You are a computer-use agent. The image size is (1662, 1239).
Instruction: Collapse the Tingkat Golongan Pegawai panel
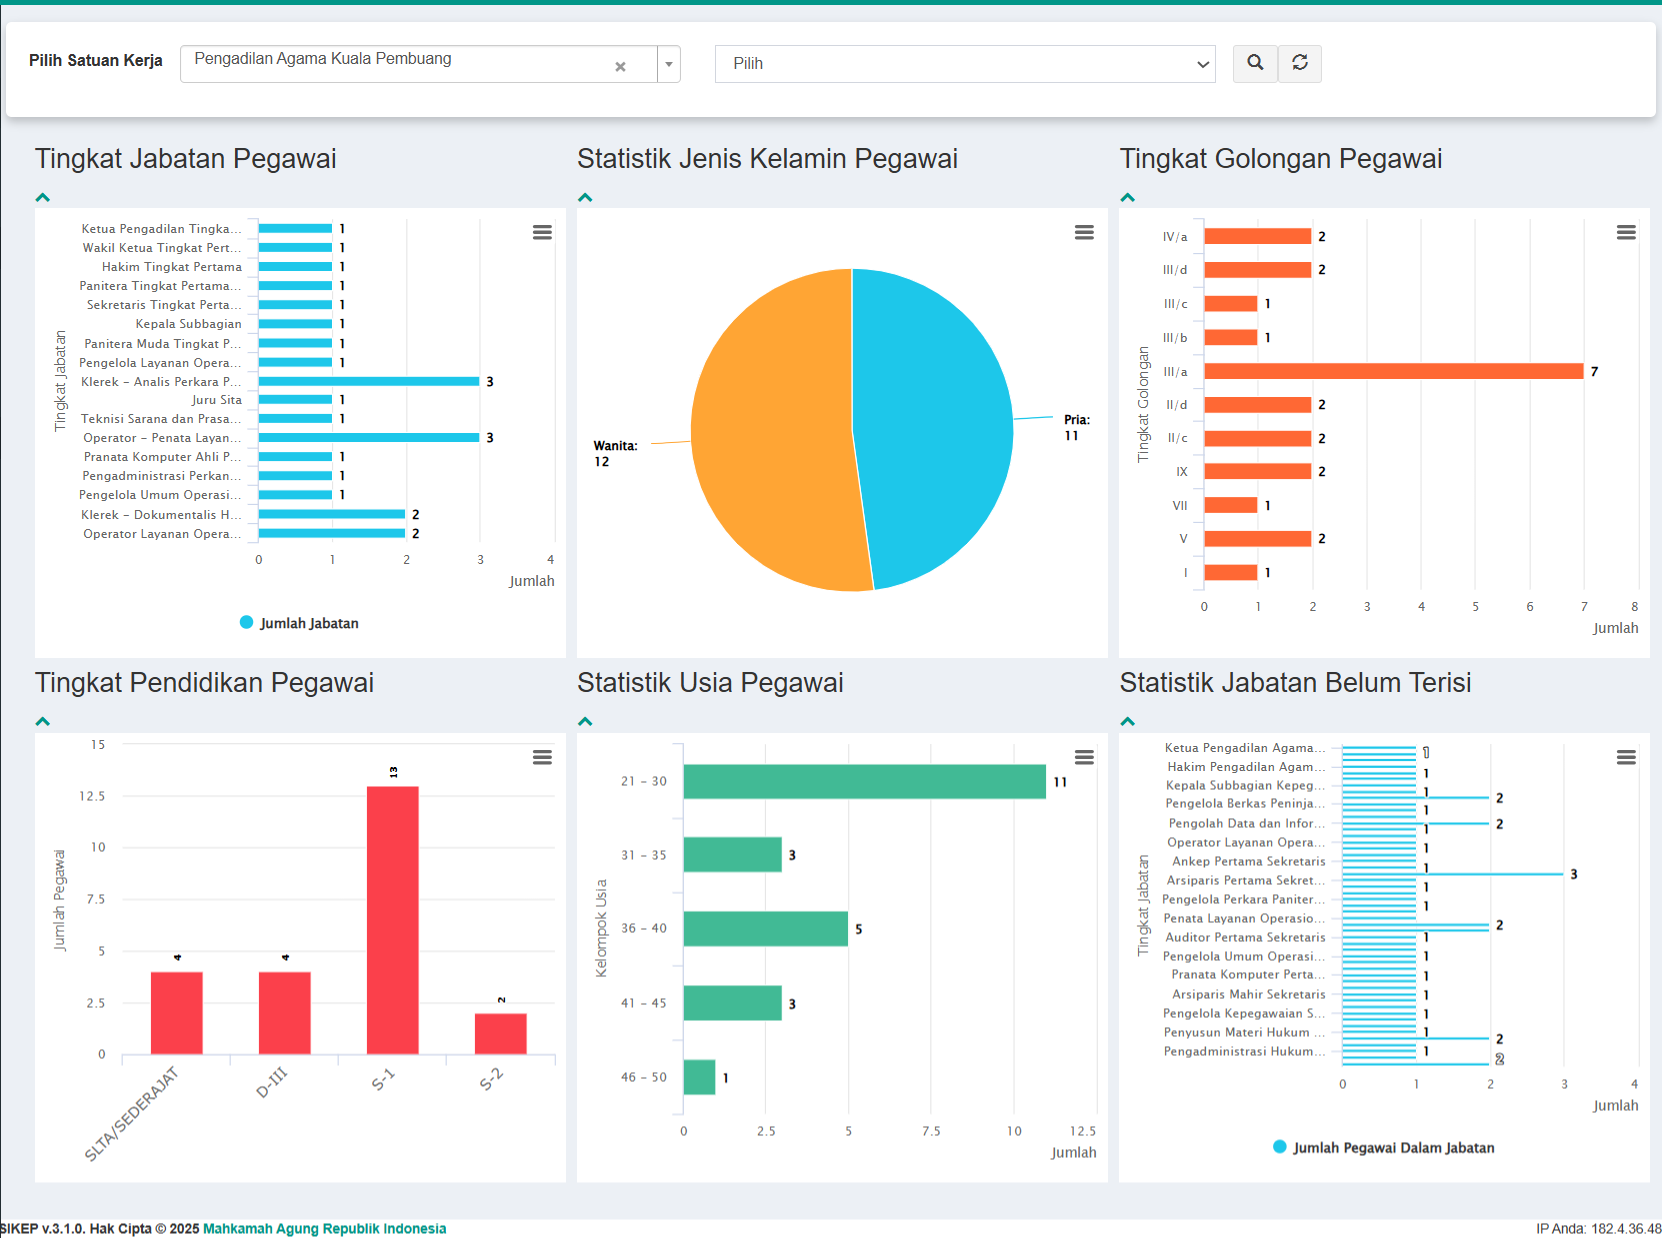[1128, 198]
